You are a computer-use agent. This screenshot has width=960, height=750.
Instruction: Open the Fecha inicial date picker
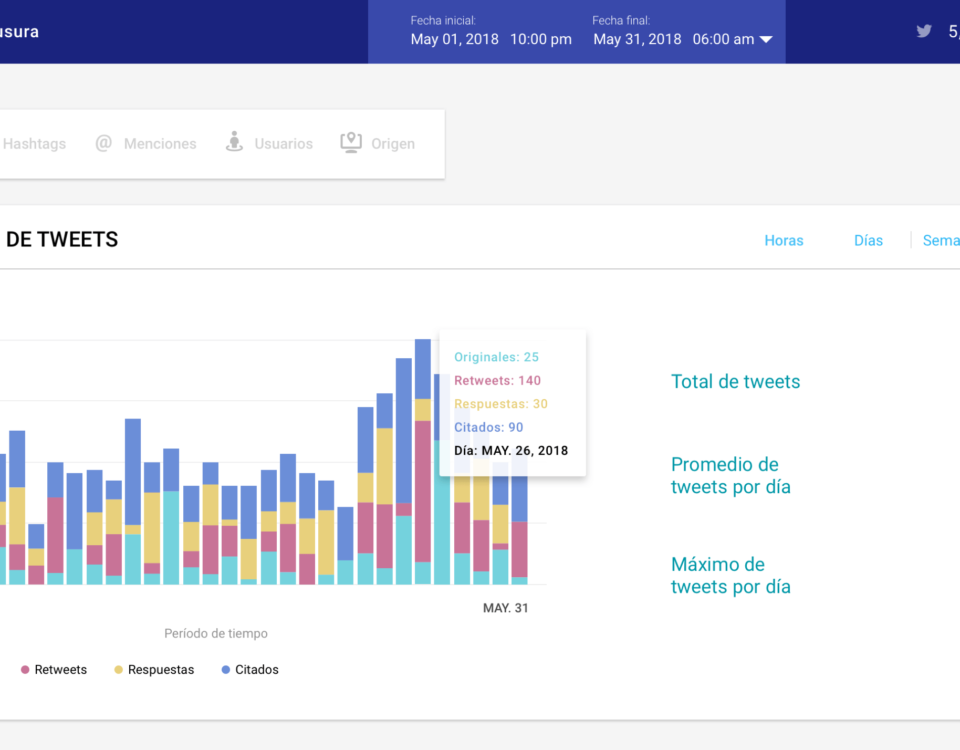click(x=490, y=39)
